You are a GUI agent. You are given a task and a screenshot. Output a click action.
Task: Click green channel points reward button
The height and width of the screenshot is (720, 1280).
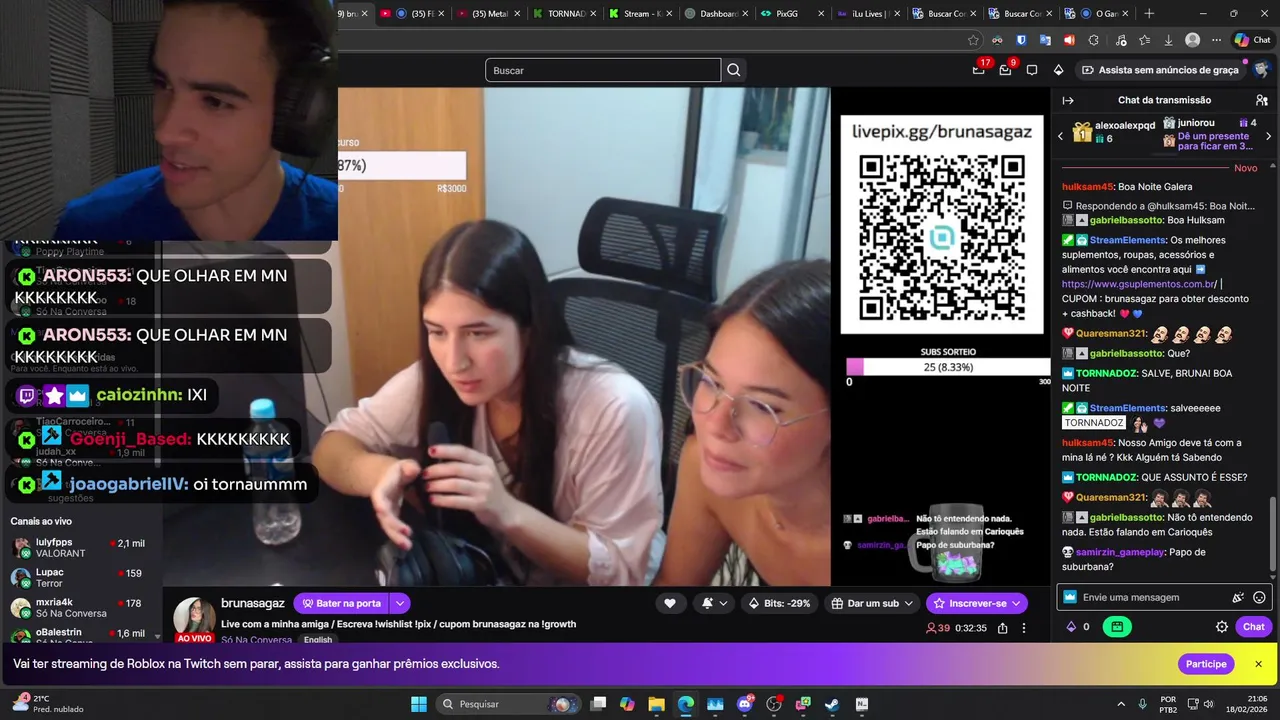coord(1117,627)
